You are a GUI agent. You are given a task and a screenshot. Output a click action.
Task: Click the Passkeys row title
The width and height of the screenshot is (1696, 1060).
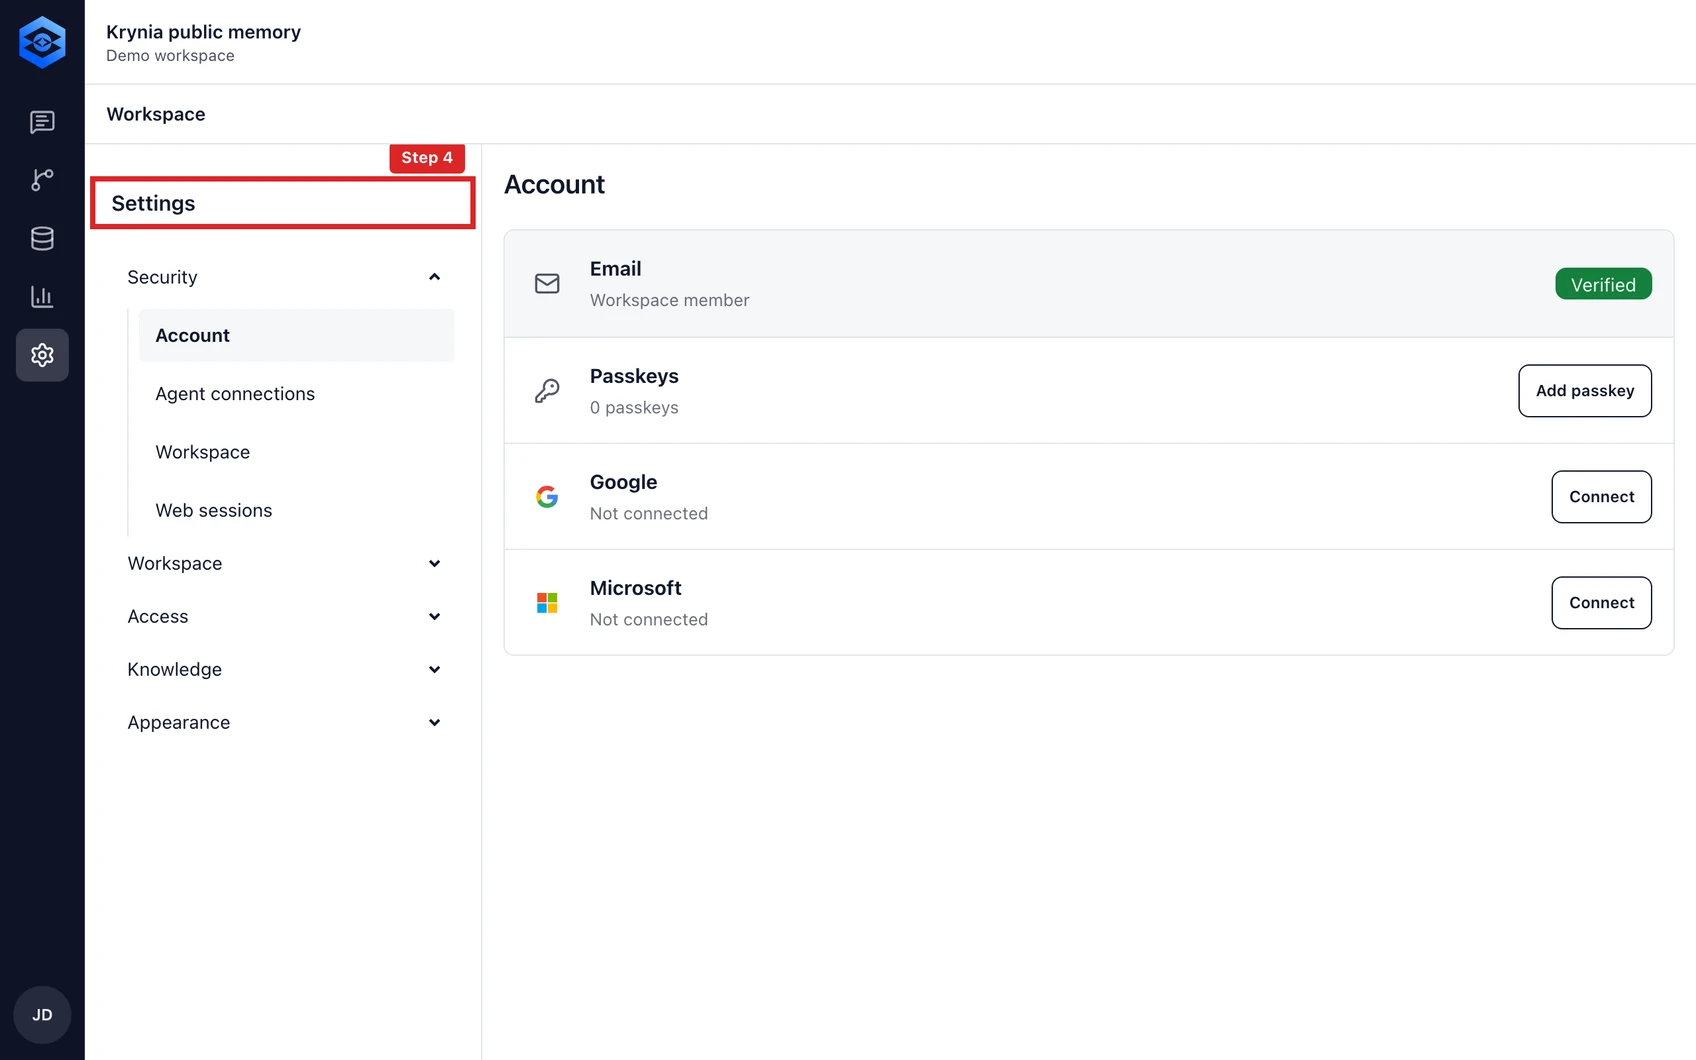click(x=634, y=376)
